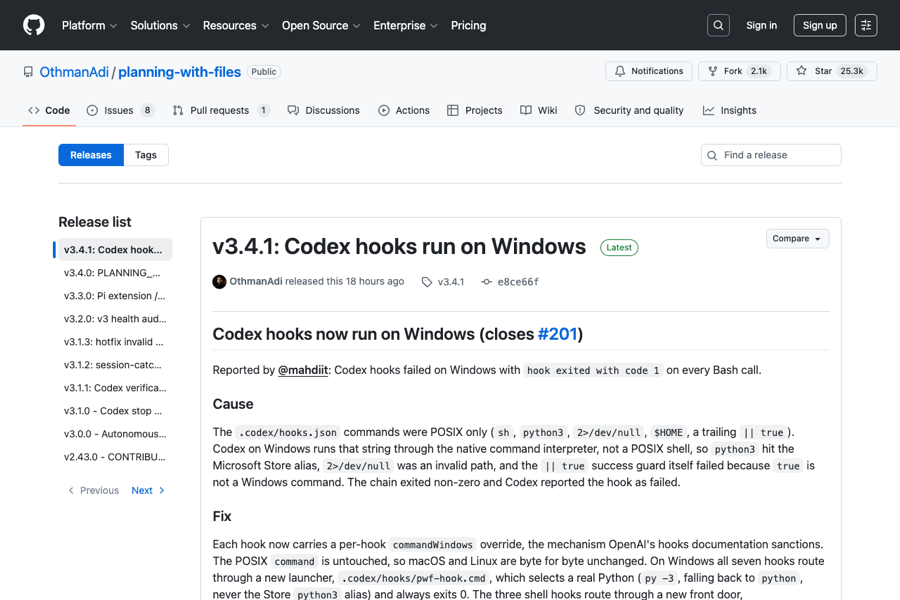Click OthmanAdi's avatar in release header

pos(219,281)
